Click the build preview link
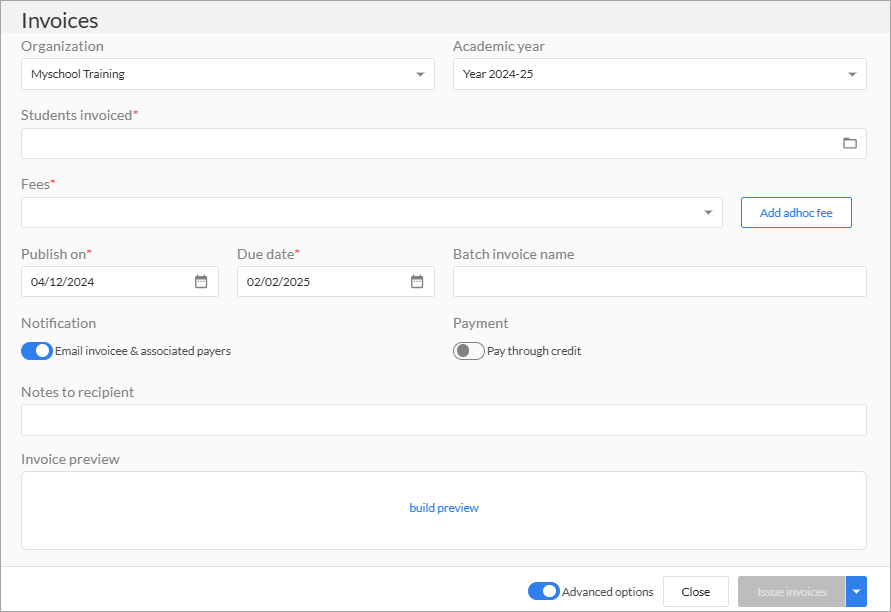Screen dimensions: 891x612 click(444, 508)
